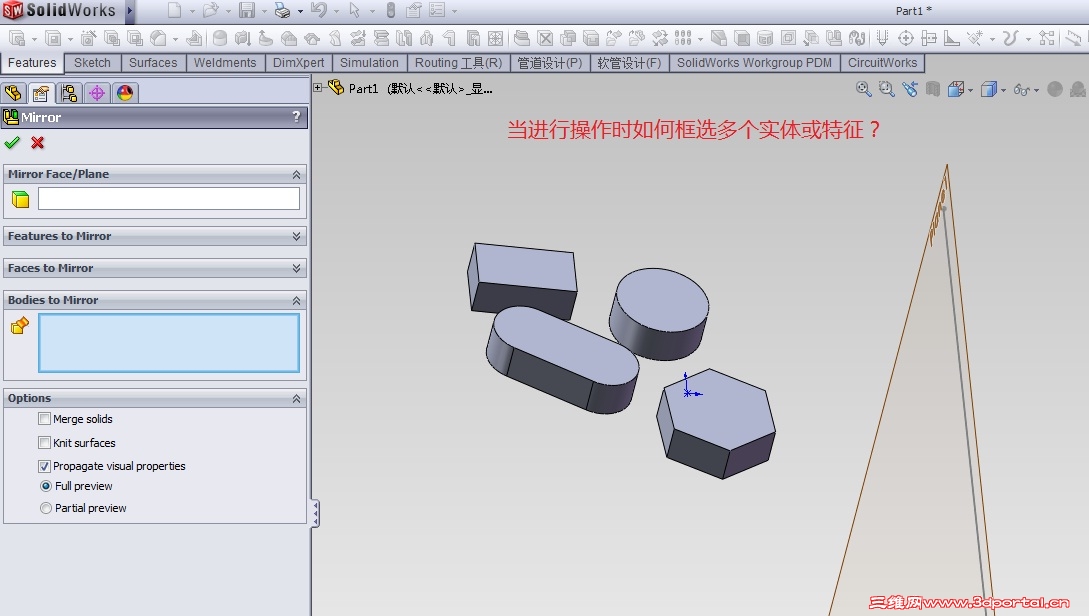Expand Part1 flyout tree node
This screenshot has width=1089, height=616.
[x=318, y=88]
